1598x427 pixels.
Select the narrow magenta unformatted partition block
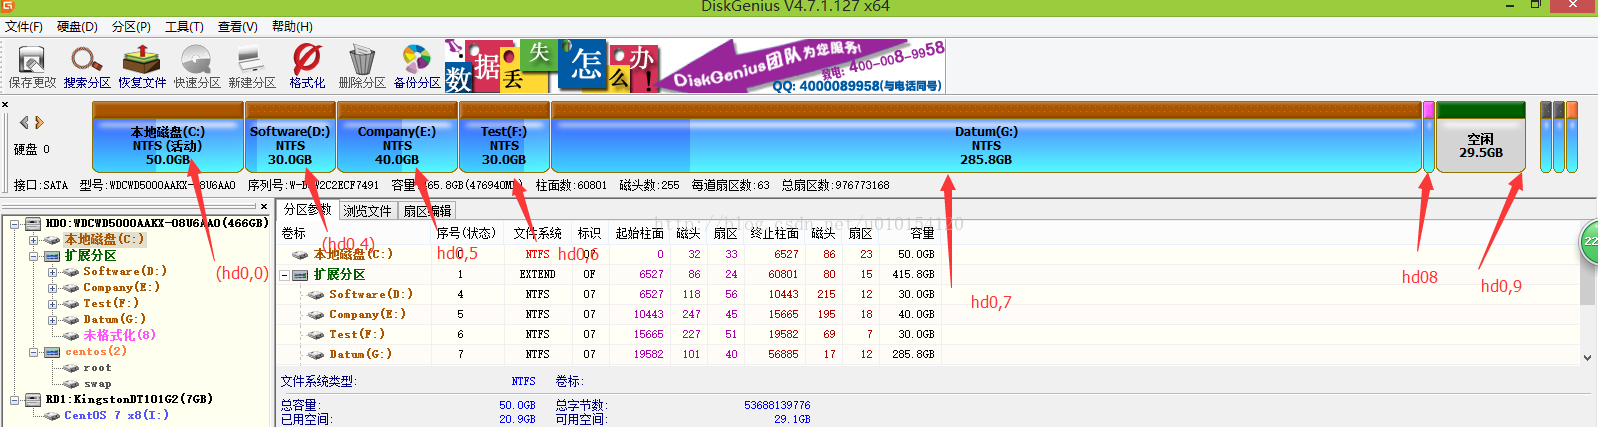[x=1428, y=136]
